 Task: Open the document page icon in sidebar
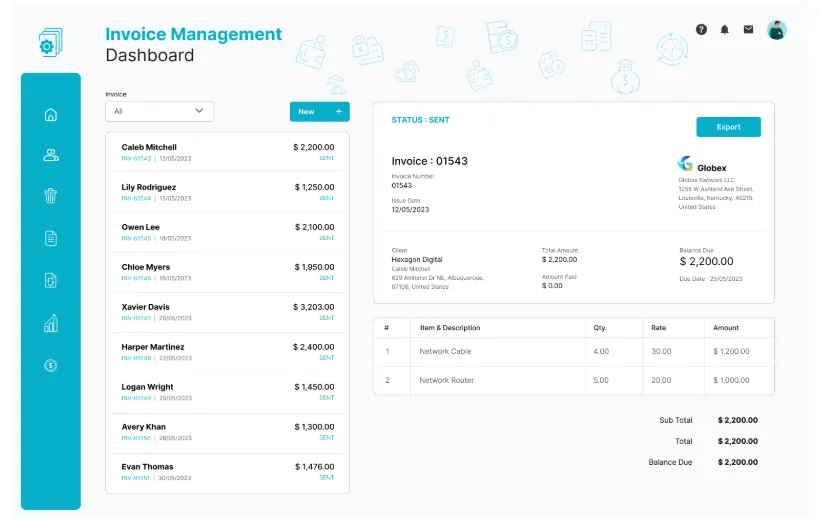[51, 238]
